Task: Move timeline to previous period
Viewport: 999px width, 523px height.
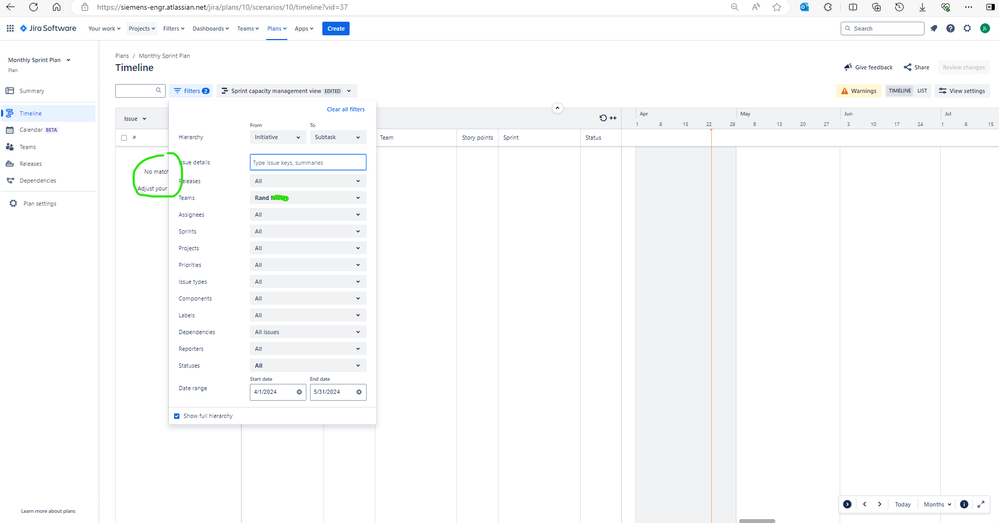Action: (x=865, y=504)
